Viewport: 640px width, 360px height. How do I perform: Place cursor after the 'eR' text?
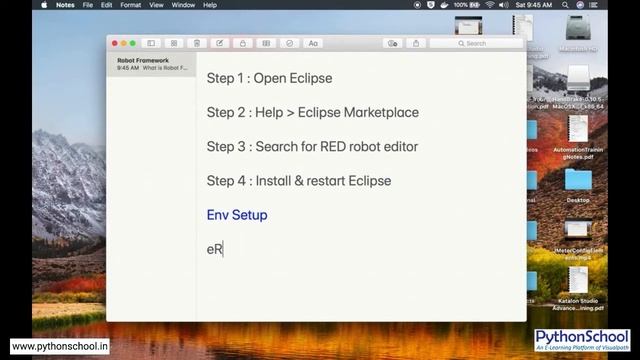pyautogui.click(x=224, y=249)
